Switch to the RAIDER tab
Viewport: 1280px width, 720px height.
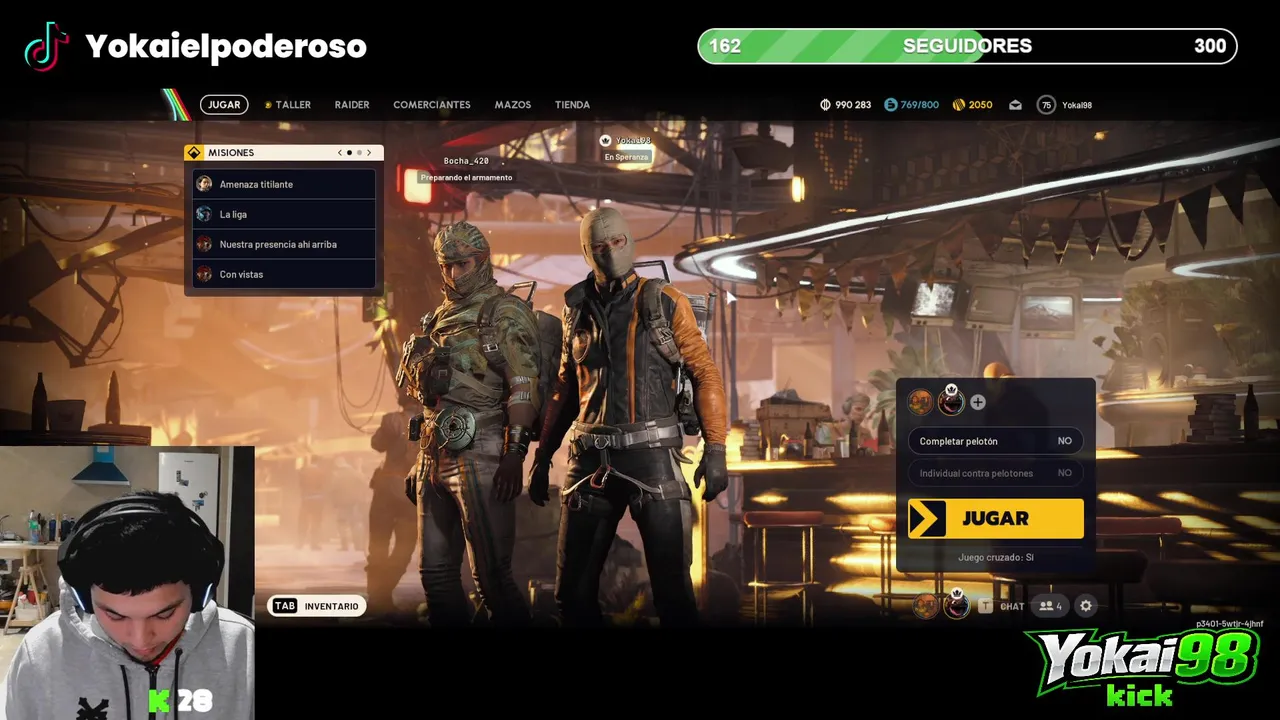click(x=352, y=104)
